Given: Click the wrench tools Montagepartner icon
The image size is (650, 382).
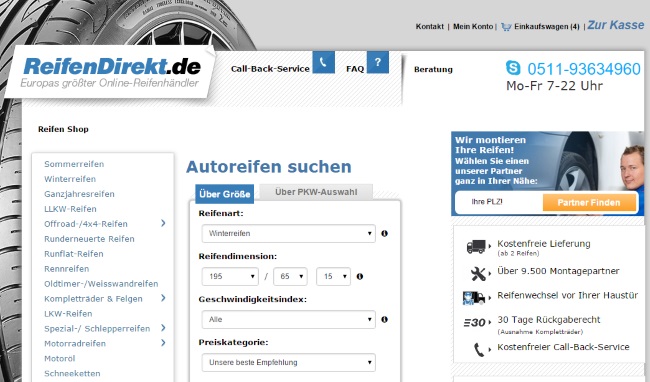Looking at the screenshot, I should [478, 273].
